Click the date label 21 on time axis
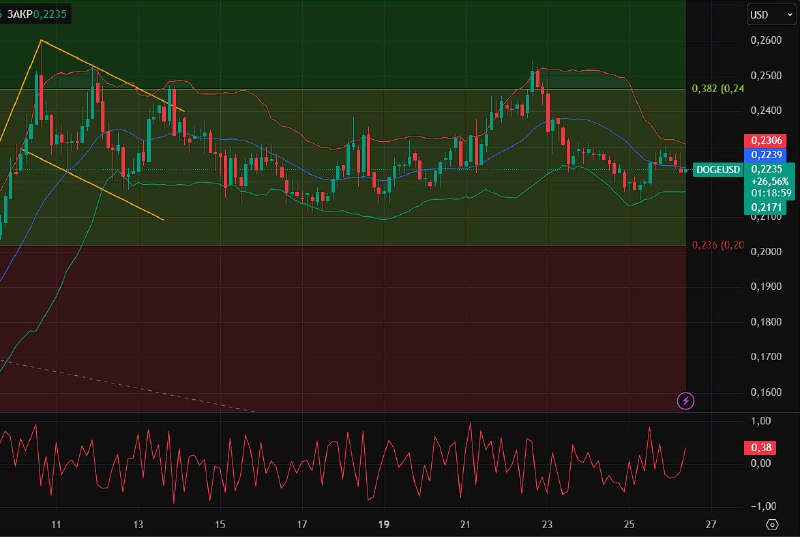800x537 pixels. (465, 524)
